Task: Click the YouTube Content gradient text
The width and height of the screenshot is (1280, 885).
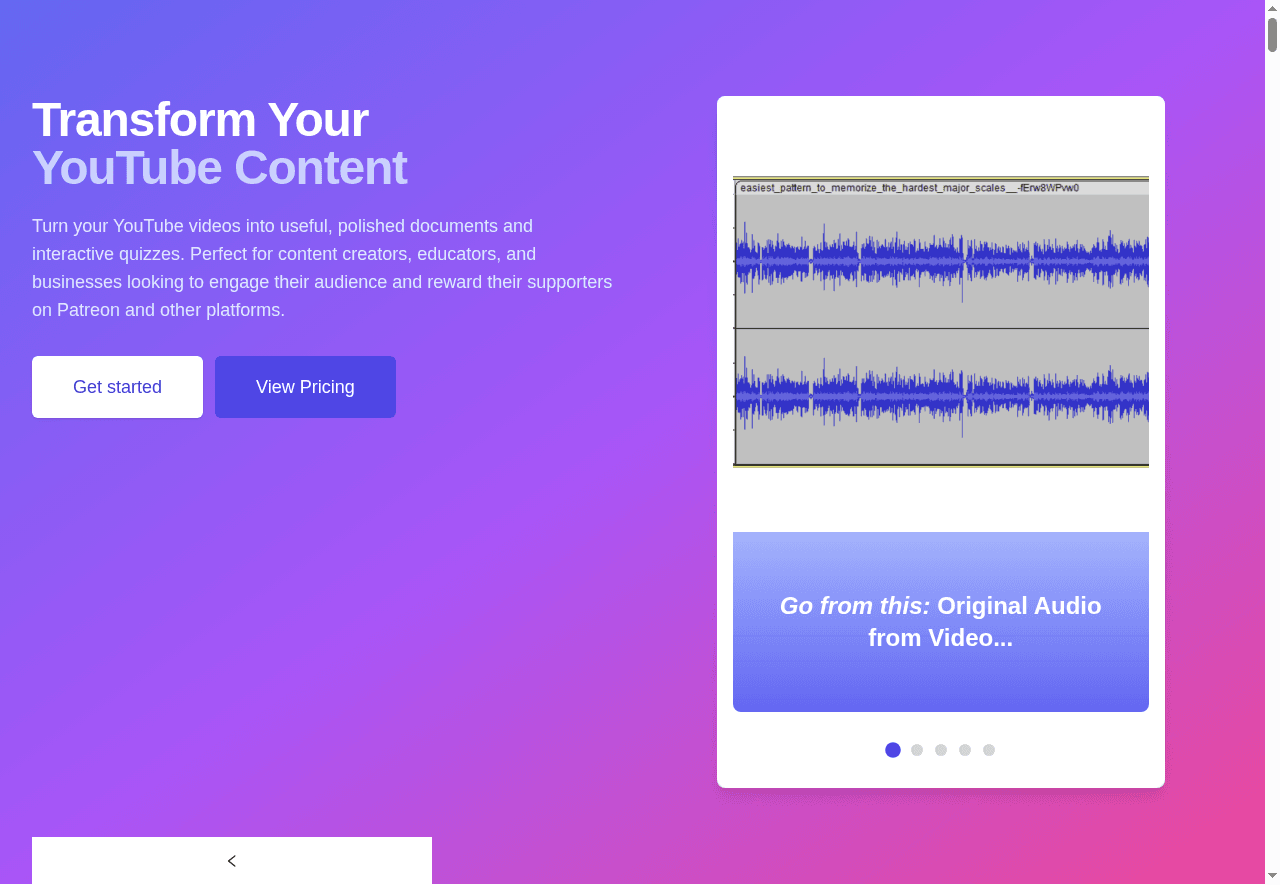Action: coord(219,168)
